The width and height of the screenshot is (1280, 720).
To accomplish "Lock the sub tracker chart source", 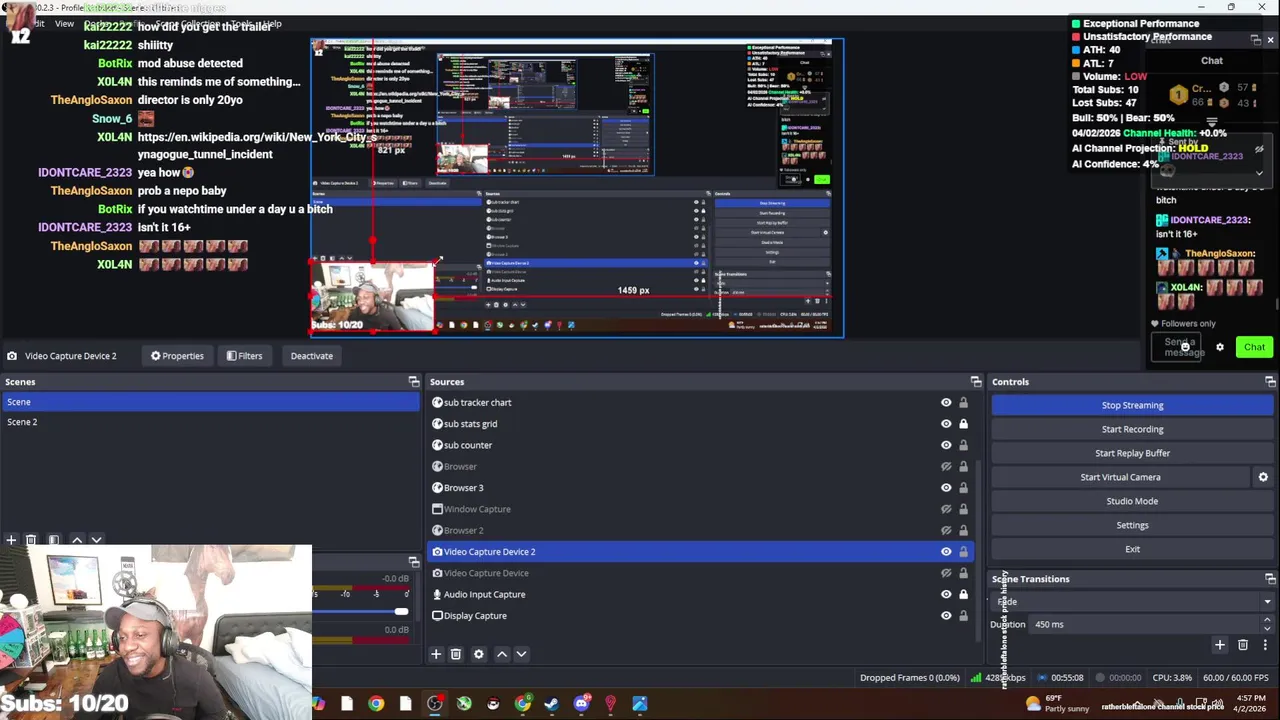I will 963,403.
